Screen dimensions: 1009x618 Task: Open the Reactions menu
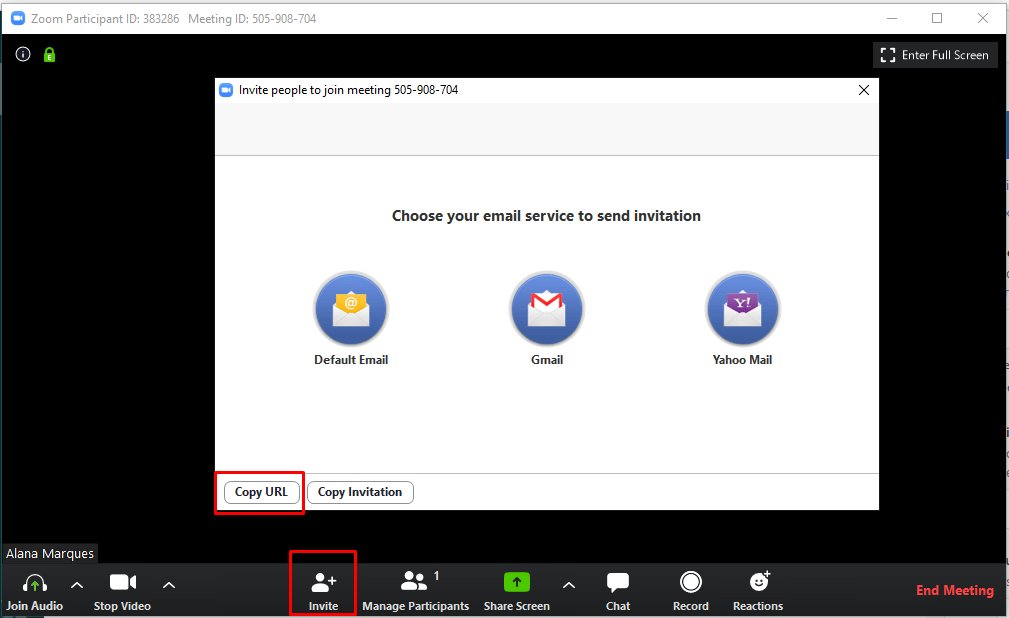point(758,591)
